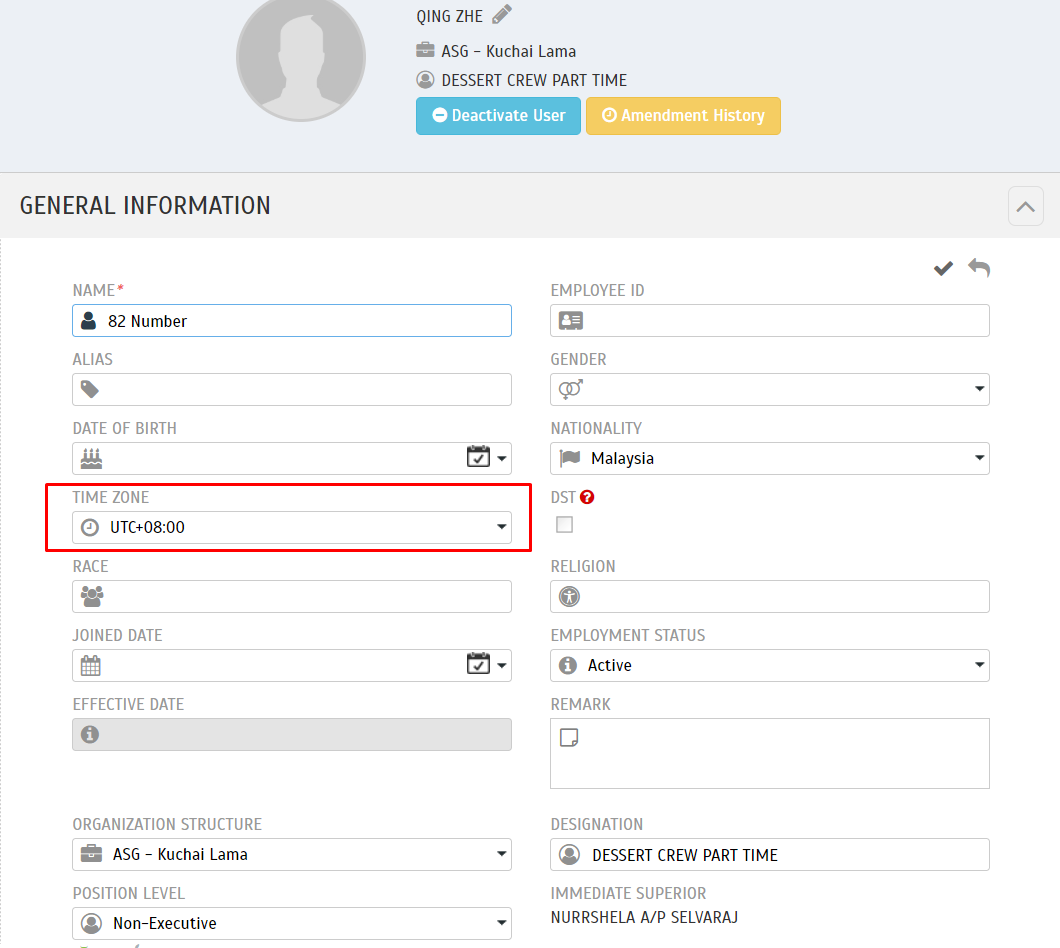This screenshot has width=1060, height=948.
Task: Open the Amendment History
Action: [x=683, y=116]
